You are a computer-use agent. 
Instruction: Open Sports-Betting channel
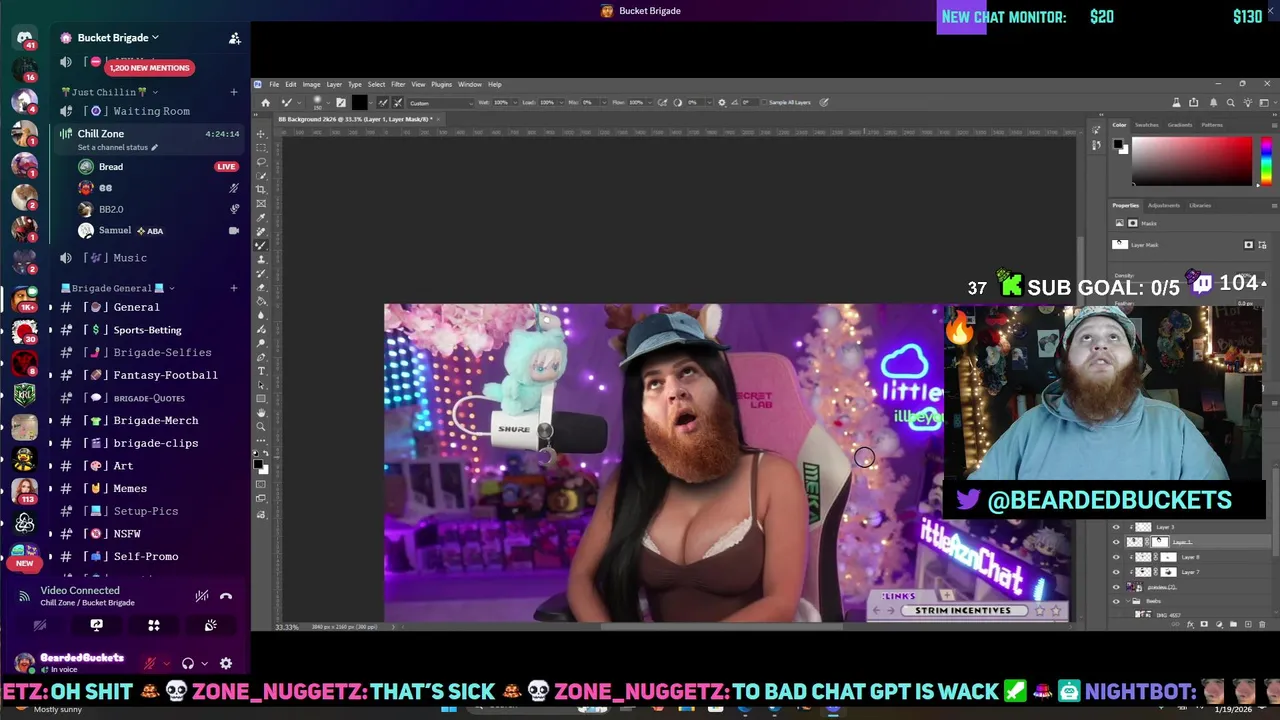tap(147, 330)
